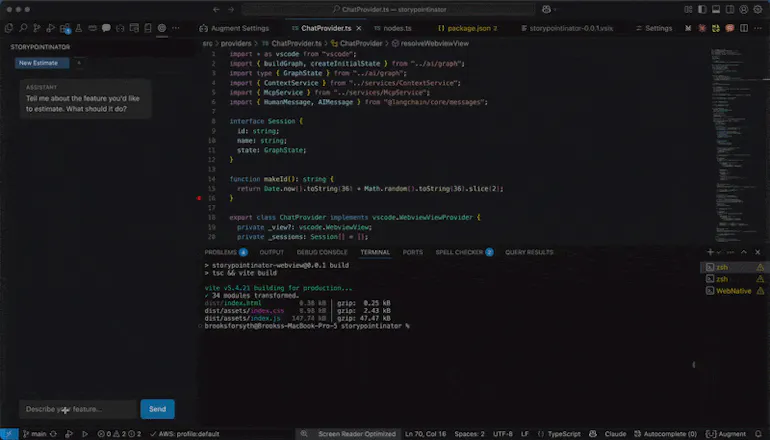Toggle the Primary Side Bar visibility
The height and width of the screenshot is (440, 770).
click(702, 9)
